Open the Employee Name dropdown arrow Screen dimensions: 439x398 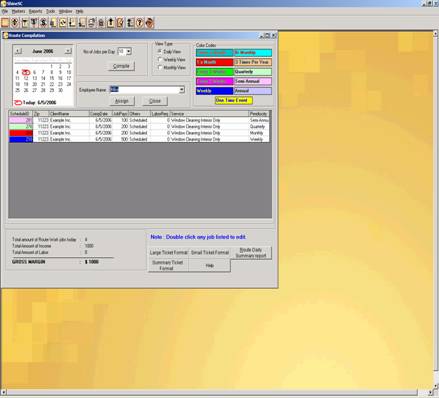[x=182, y=90]
